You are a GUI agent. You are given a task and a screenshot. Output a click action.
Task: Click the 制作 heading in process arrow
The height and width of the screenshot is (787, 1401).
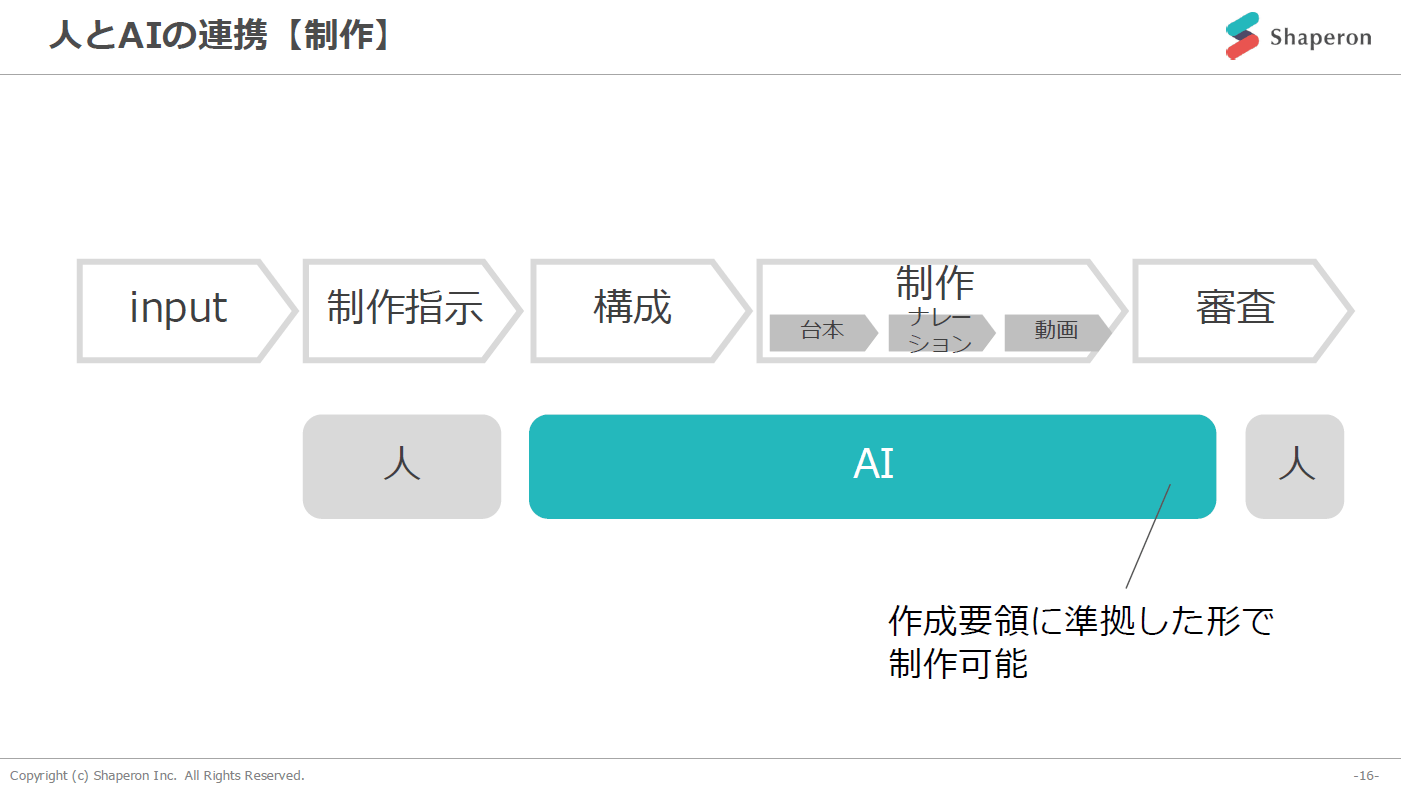click(935, 283)
